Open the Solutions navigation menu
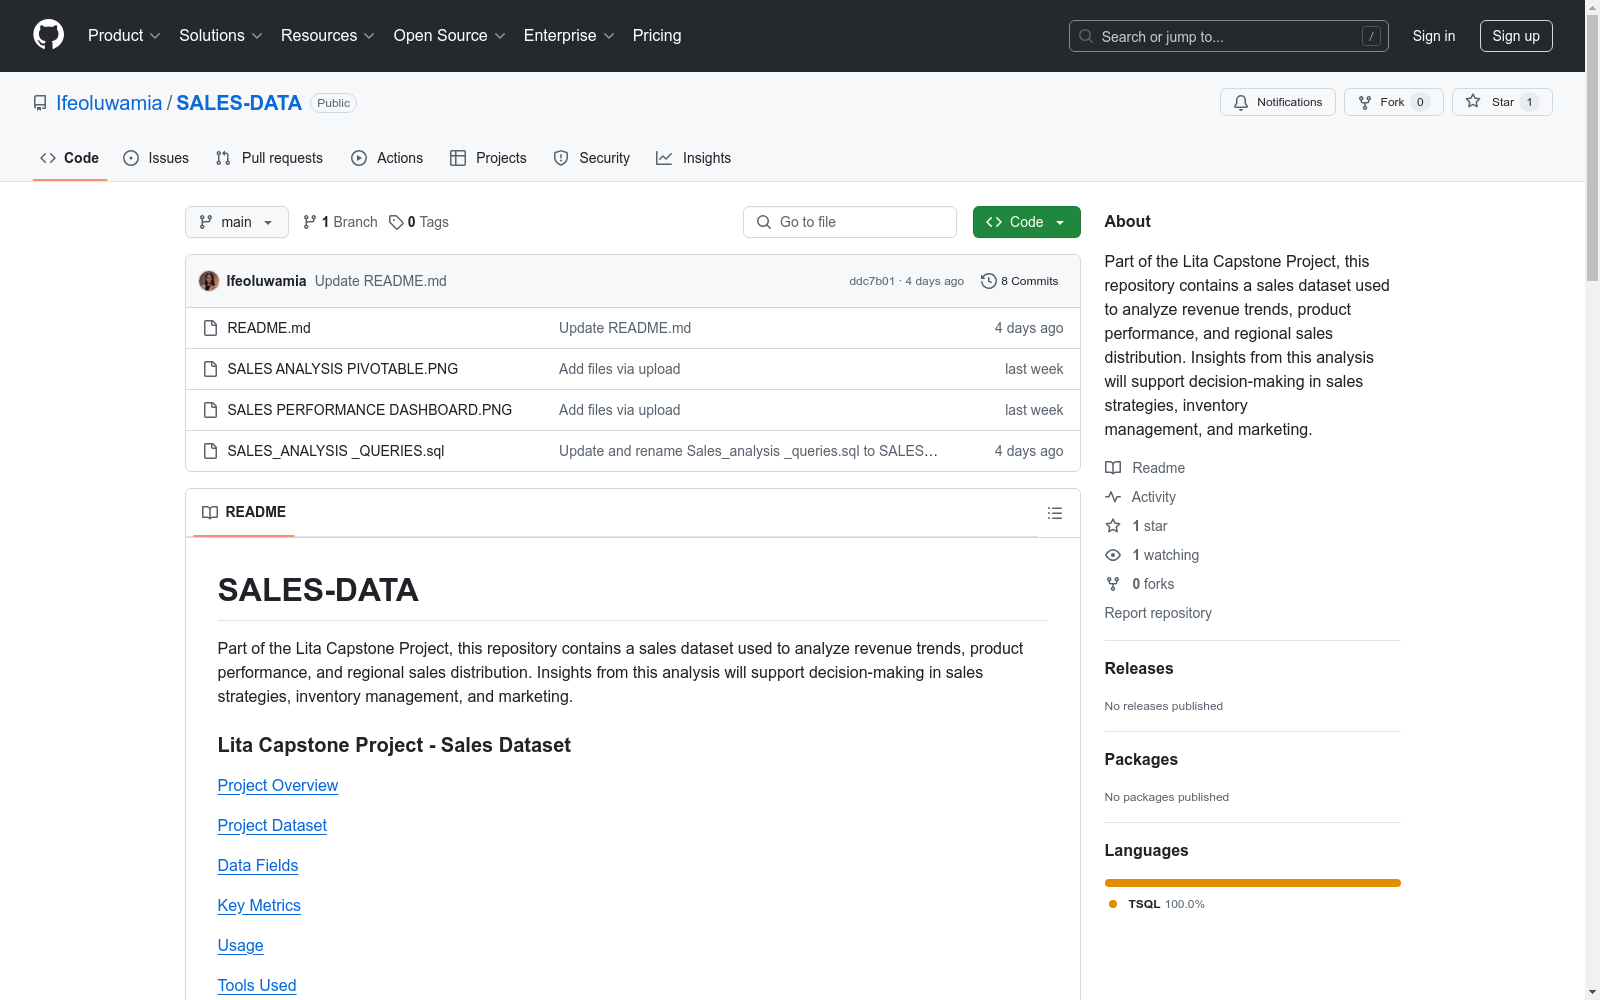Screen dimensions: 1600x1000 coord(220,36)
